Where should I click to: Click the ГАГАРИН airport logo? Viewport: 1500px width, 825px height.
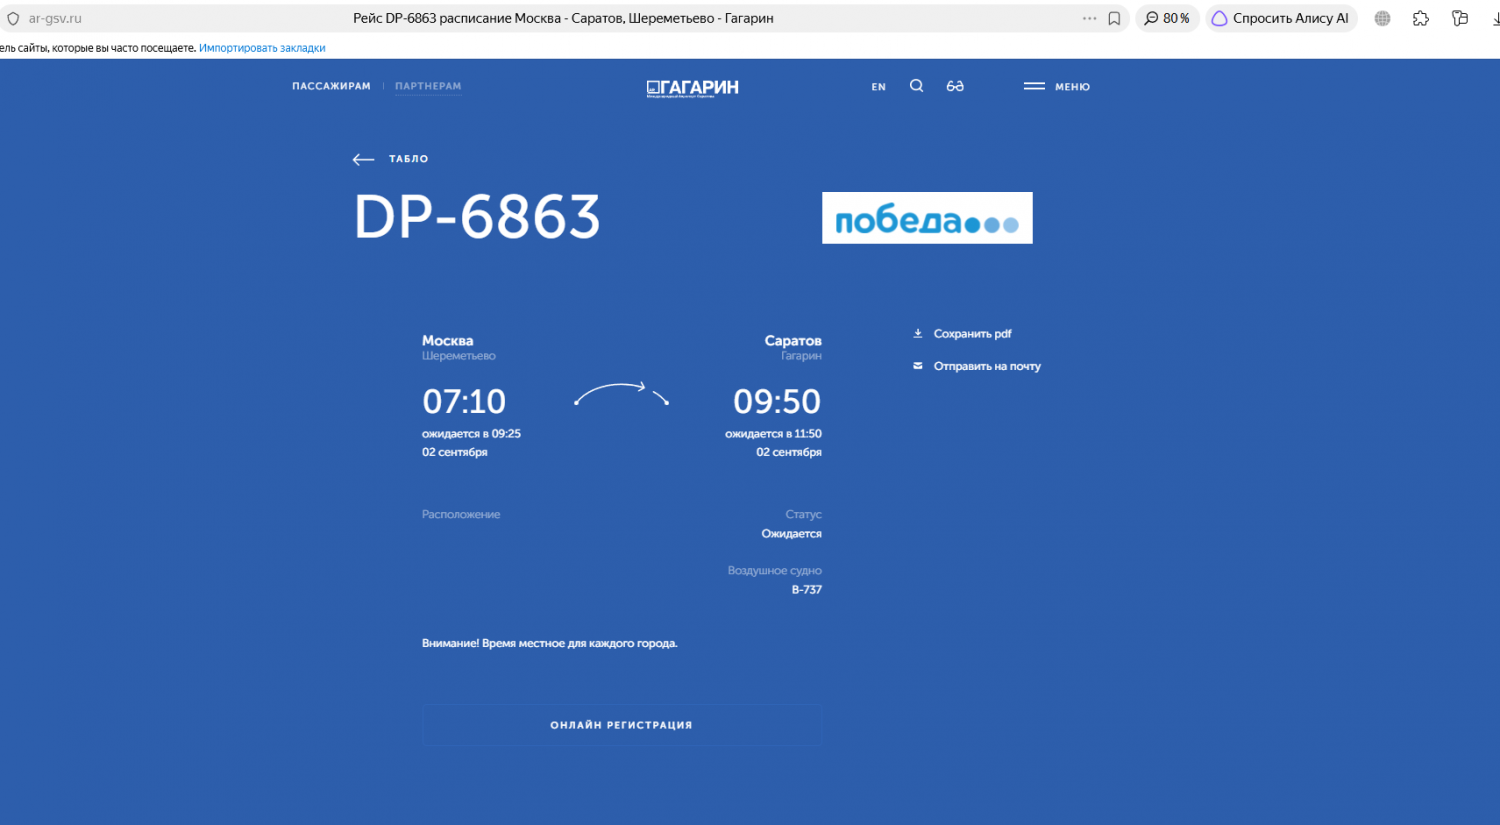[x=692, y=88]
